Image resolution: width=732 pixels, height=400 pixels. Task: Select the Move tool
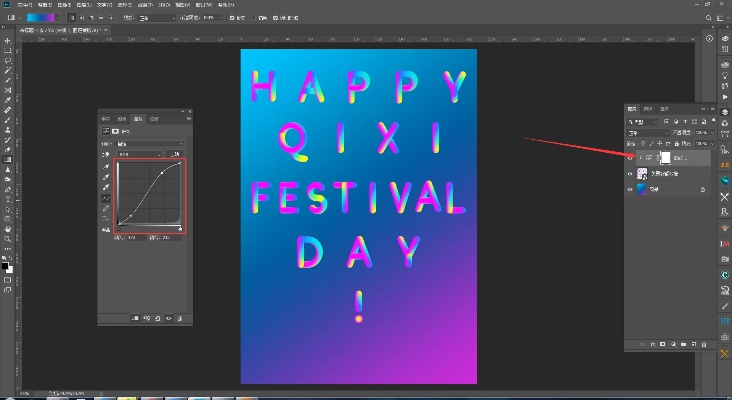point(7,41)
